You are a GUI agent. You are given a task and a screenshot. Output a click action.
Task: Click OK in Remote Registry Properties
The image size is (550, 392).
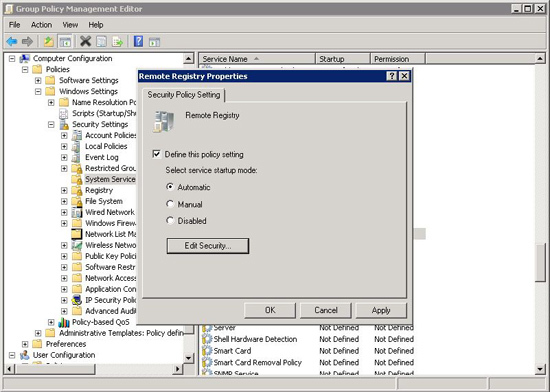coord(270,310)
